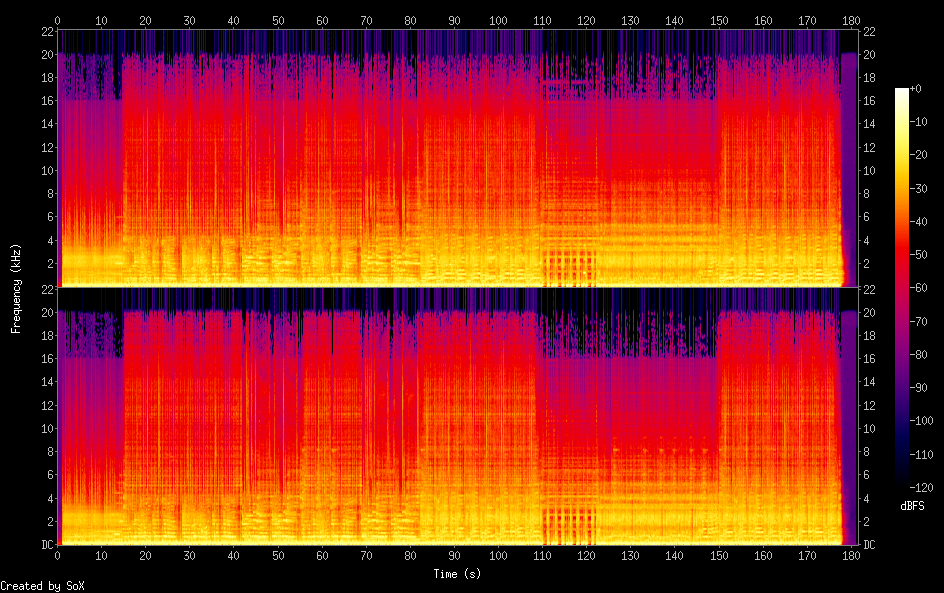
Task: Click the '-60' value on the color scale
Action: [918, 288]
